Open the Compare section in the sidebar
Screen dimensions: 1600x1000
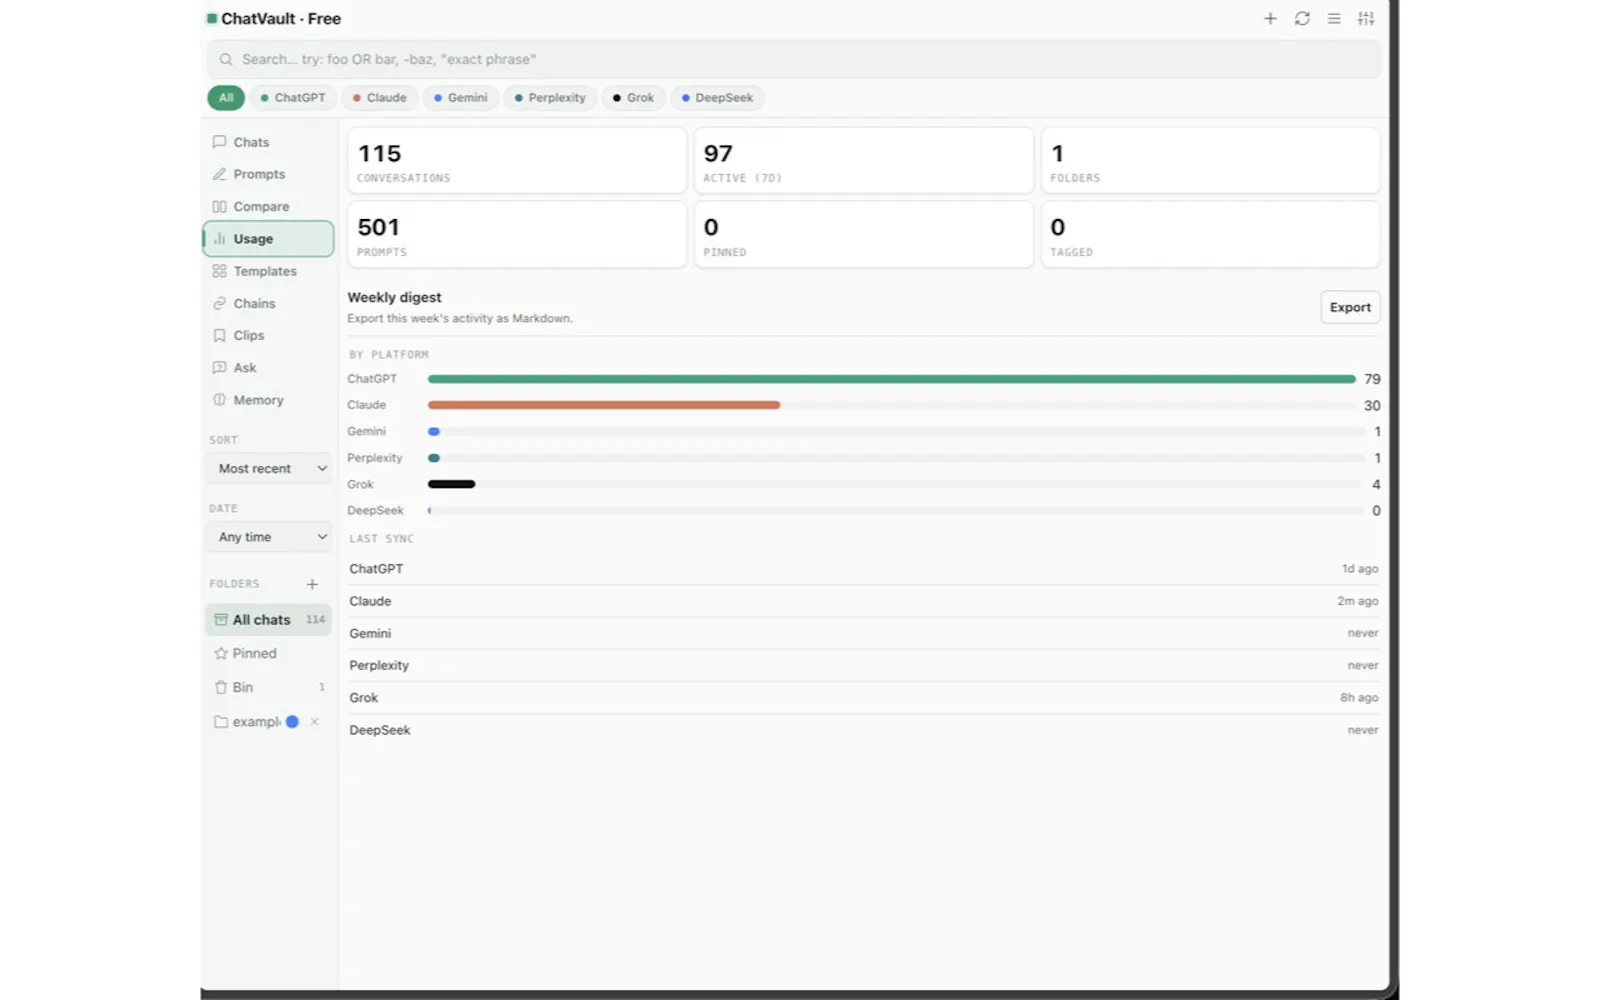268,206
